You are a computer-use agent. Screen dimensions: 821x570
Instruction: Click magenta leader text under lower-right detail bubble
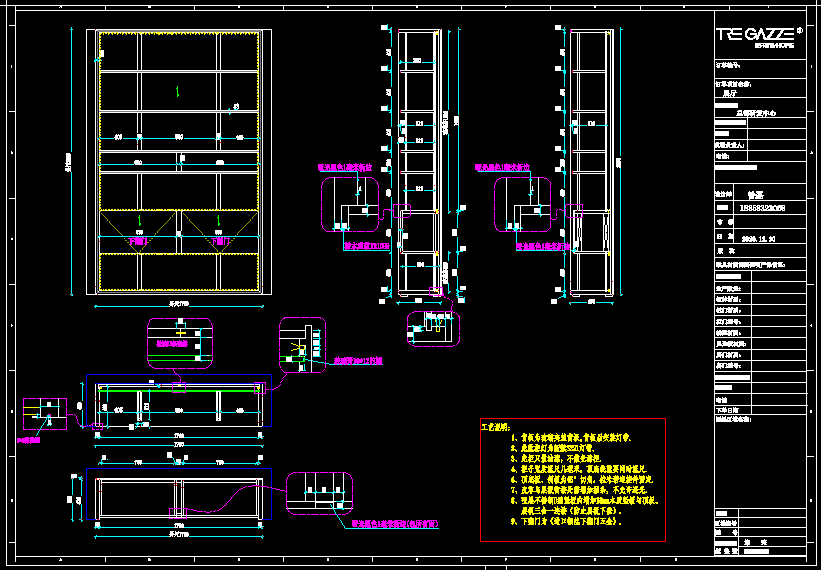click(x=395, y=523)
